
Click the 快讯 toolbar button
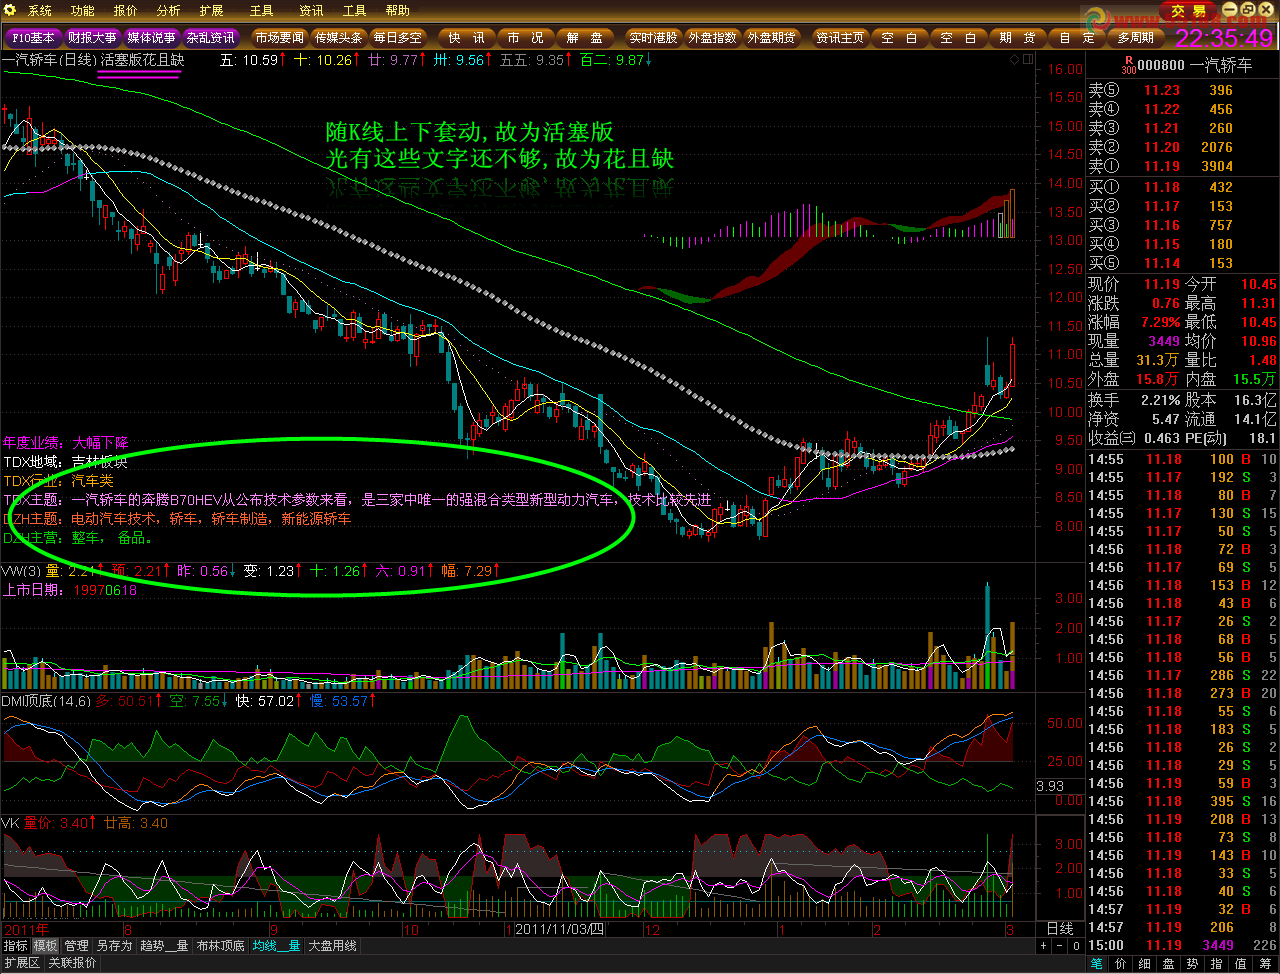(x=466, y=38)
